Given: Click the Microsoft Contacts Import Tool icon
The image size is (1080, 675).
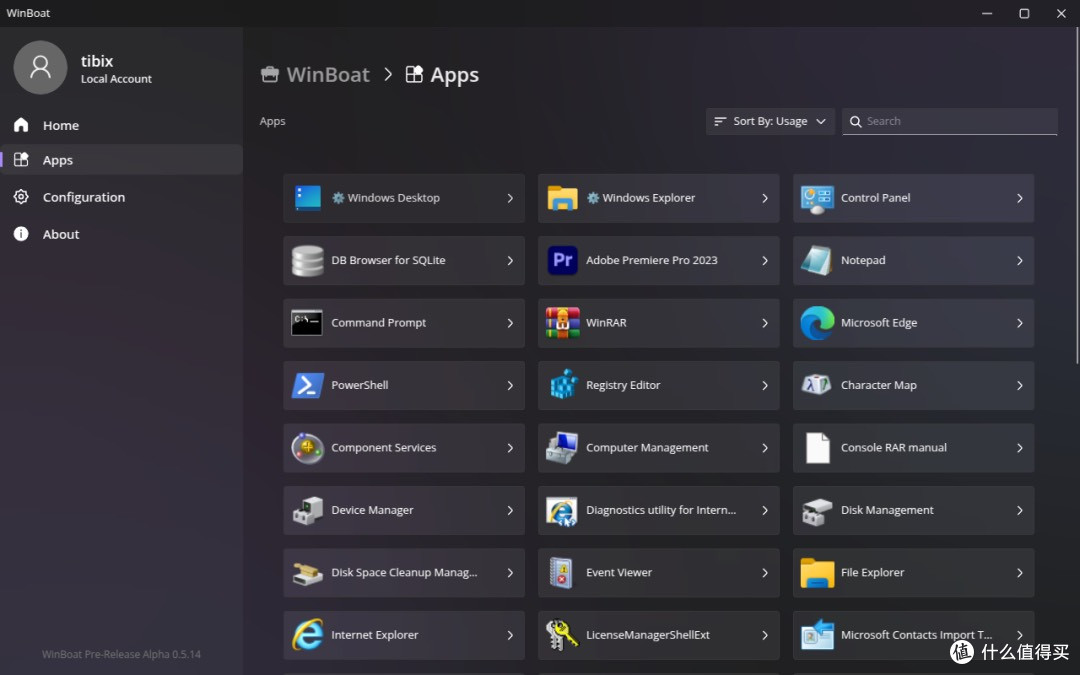Looking at the screenshot, I should (817, 635).
